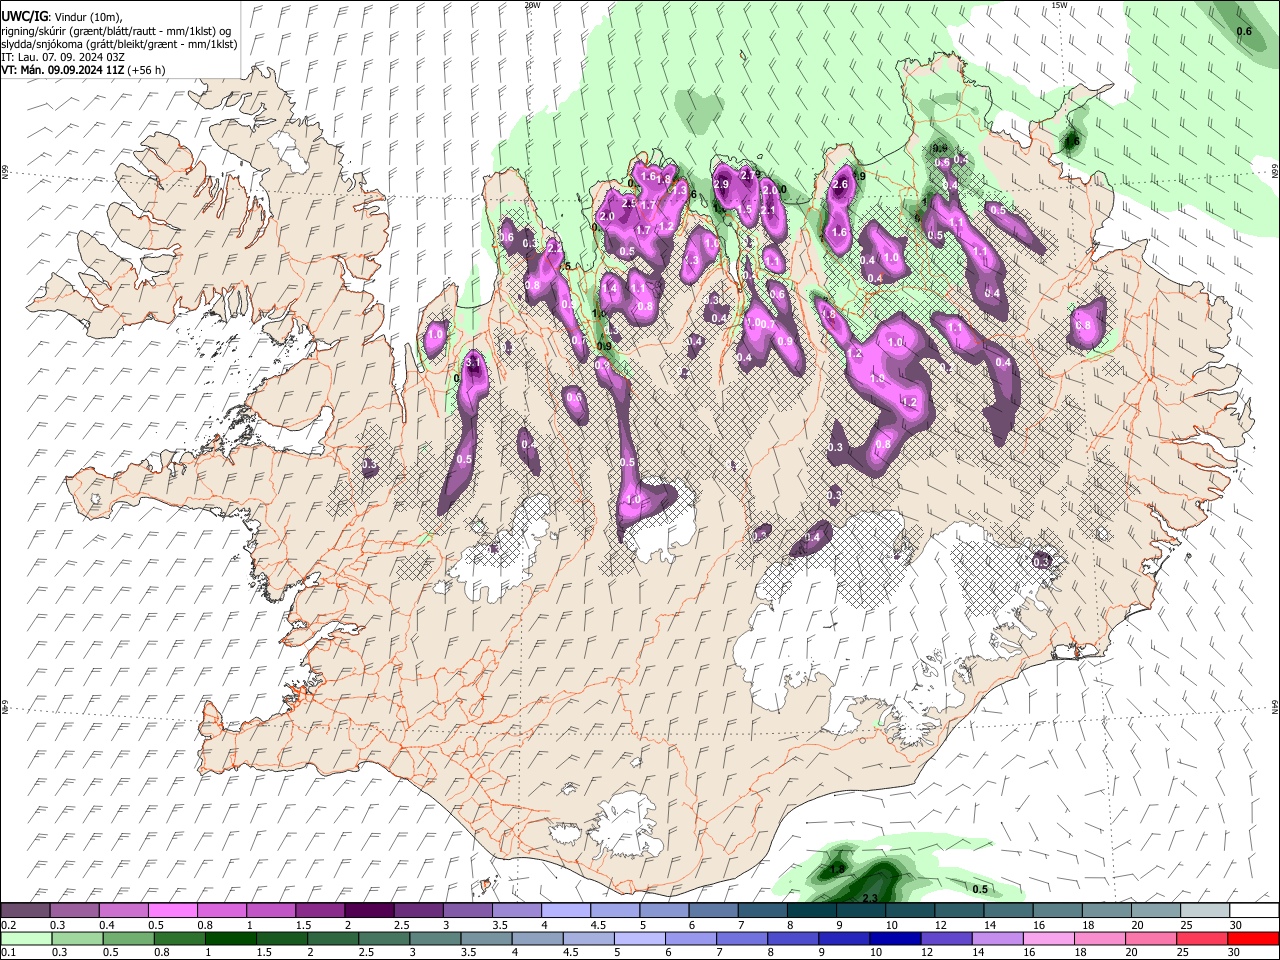Click the UWC/IG title text

click(24, 17)
